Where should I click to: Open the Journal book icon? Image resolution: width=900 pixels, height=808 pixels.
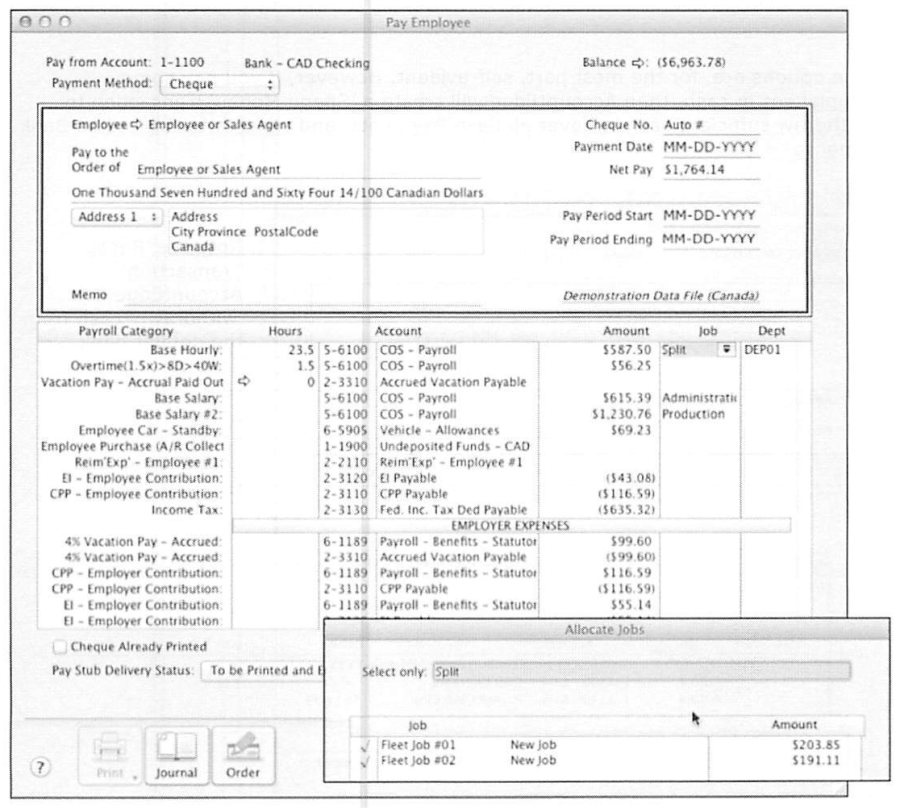point(176,755)
